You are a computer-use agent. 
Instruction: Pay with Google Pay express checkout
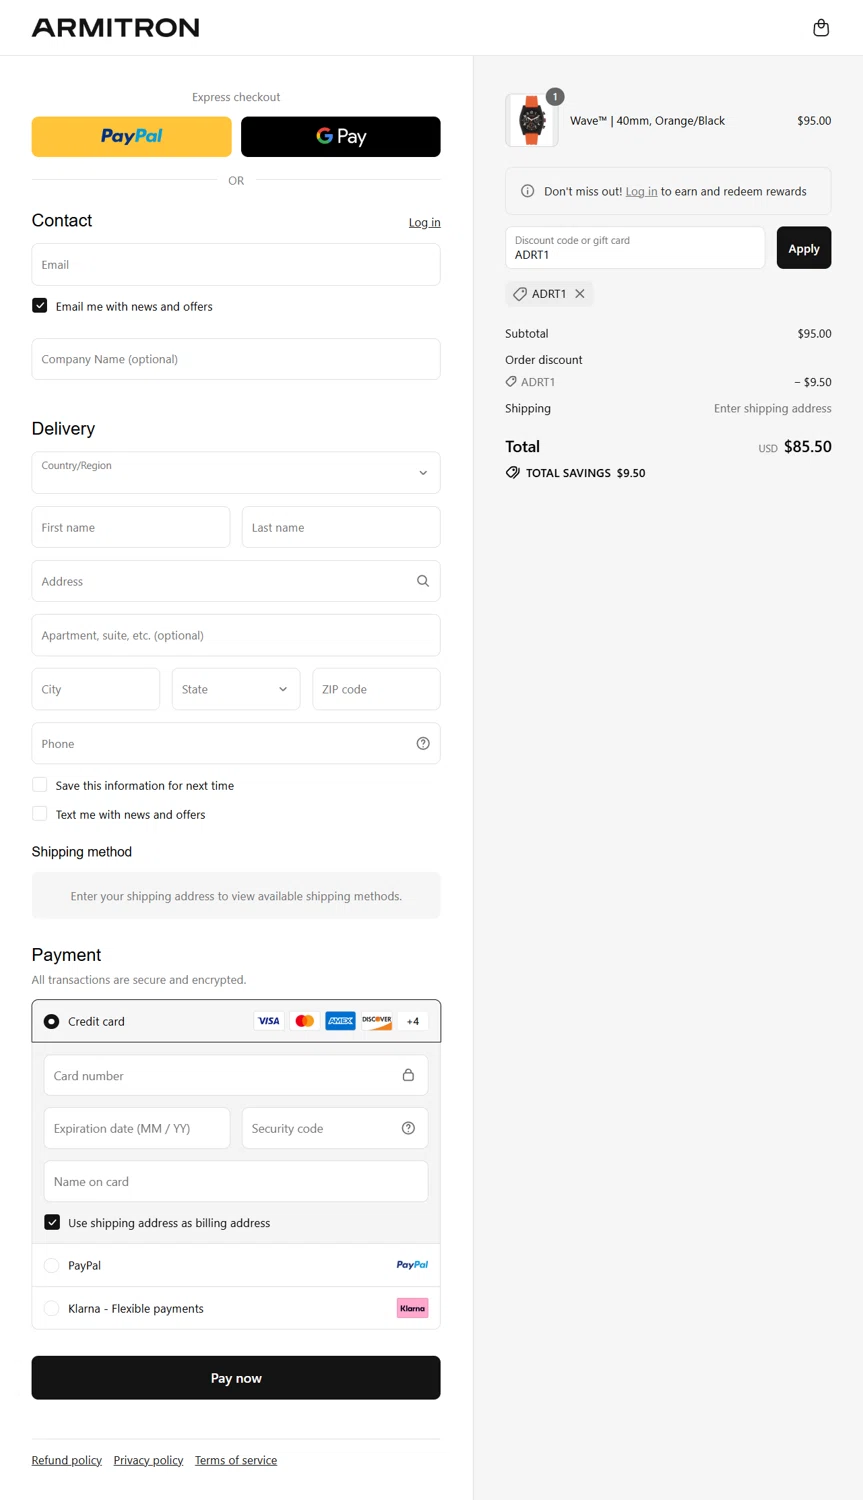(x=341, y=137)
